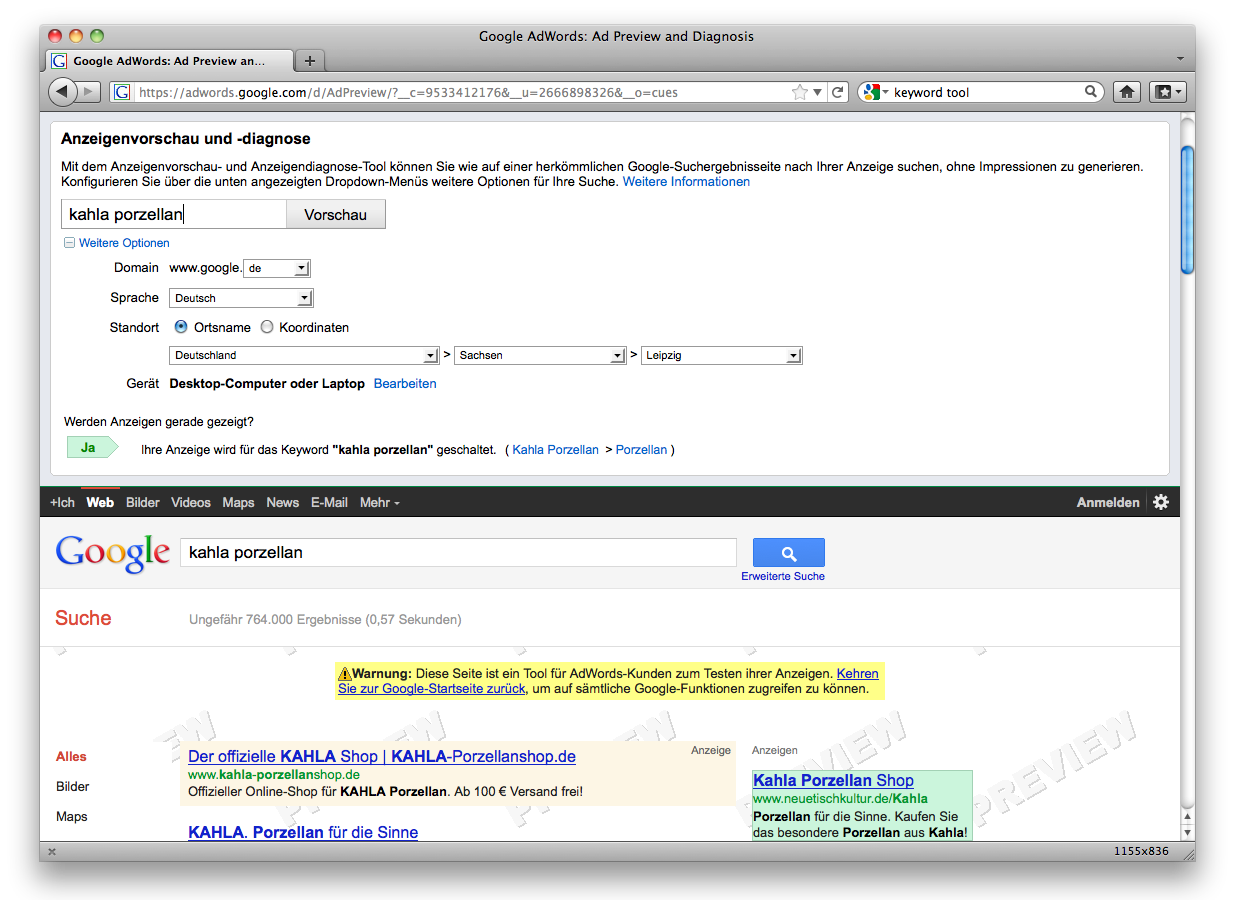1235x900 pixels.
Task: Bookmark this page with the star icon
Action: [800, 92]
